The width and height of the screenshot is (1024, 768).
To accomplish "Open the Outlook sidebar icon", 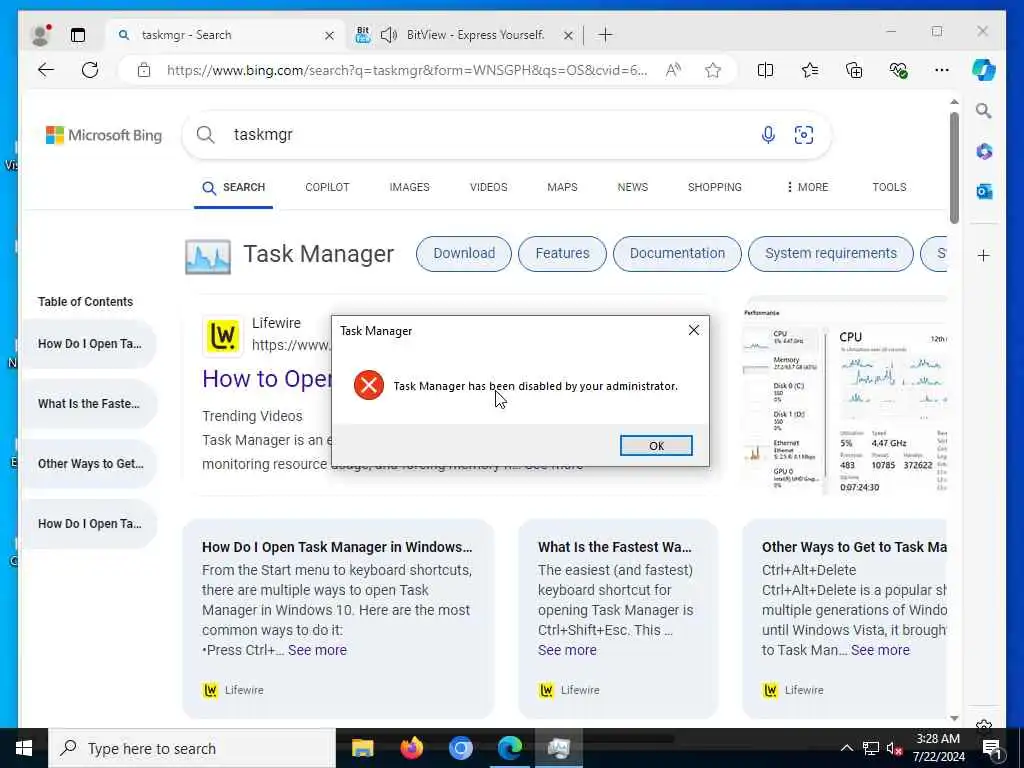I will pyautogui.click(x=984, y=191).
